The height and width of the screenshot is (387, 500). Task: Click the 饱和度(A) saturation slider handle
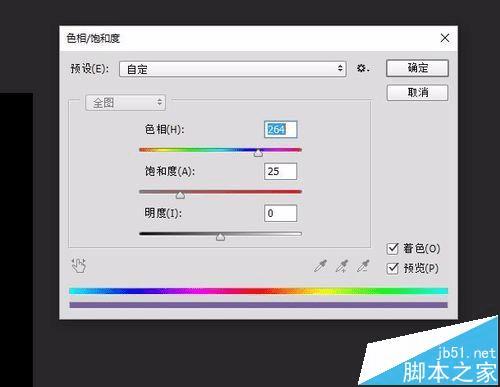point(180,195)
